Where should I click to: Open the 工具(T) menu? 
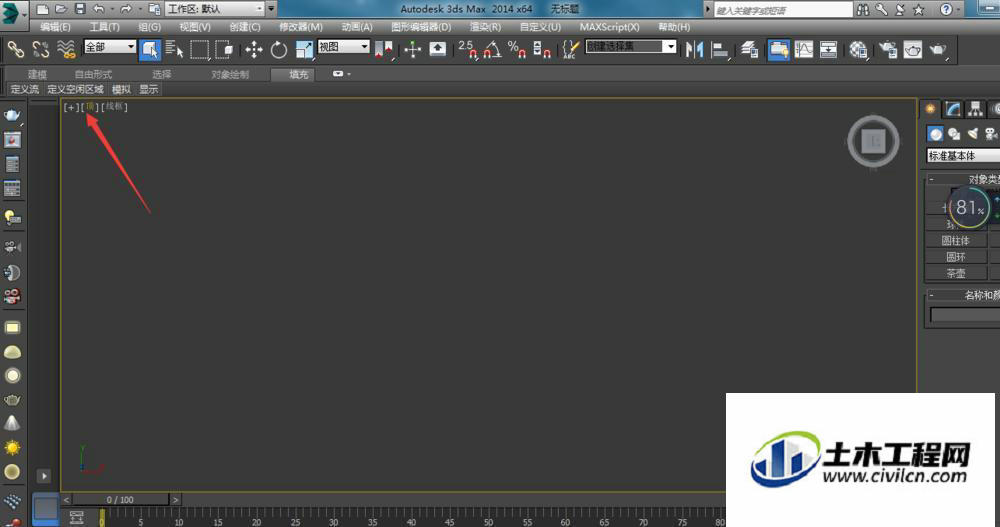104,27
